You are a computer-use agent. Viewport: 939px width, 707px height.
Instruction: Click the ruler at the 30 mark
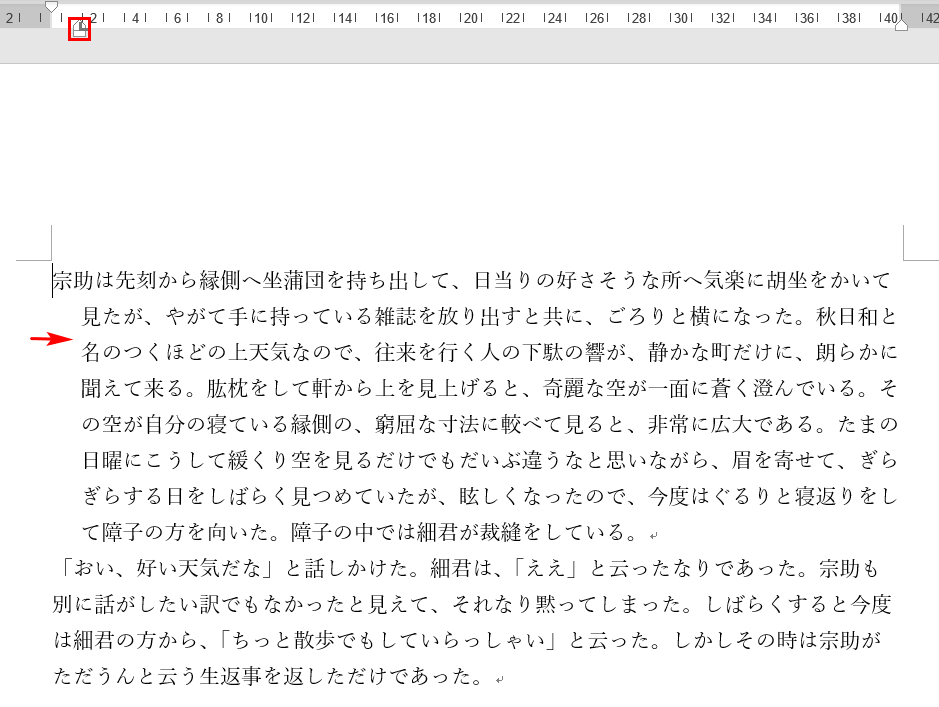tap(681, 19)
